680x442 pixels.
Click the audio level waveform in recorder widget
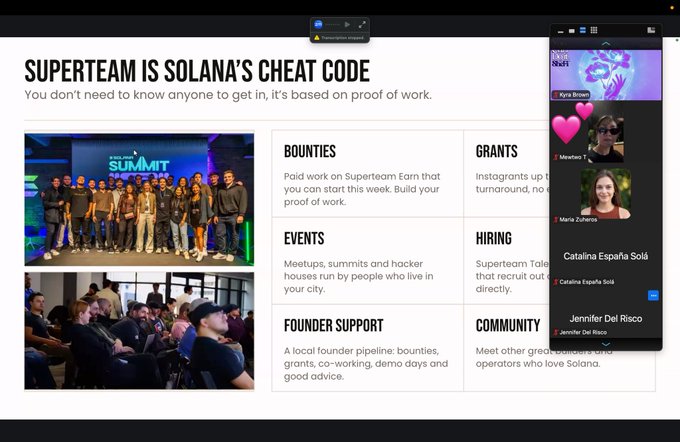333,25
